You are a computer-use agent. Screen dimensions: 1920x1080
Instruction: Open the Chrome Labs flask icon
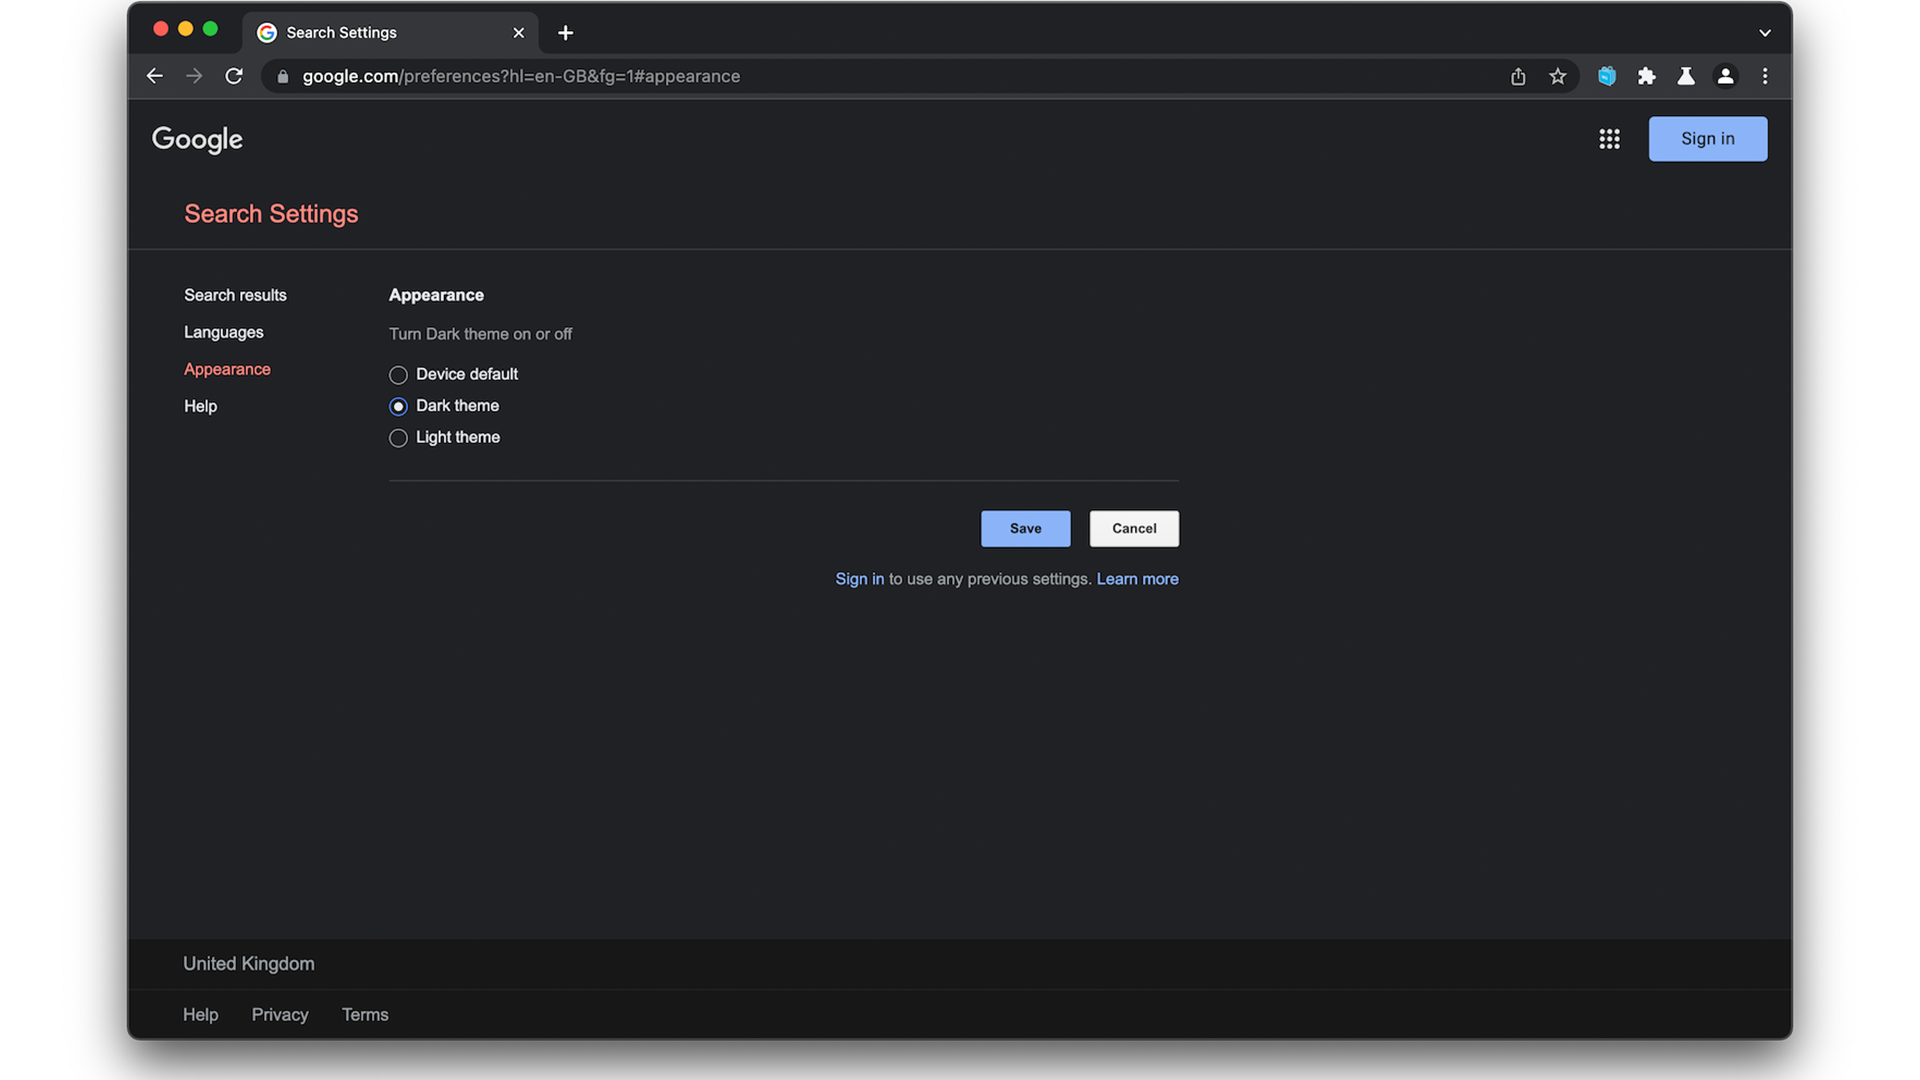click(1686, 76)
